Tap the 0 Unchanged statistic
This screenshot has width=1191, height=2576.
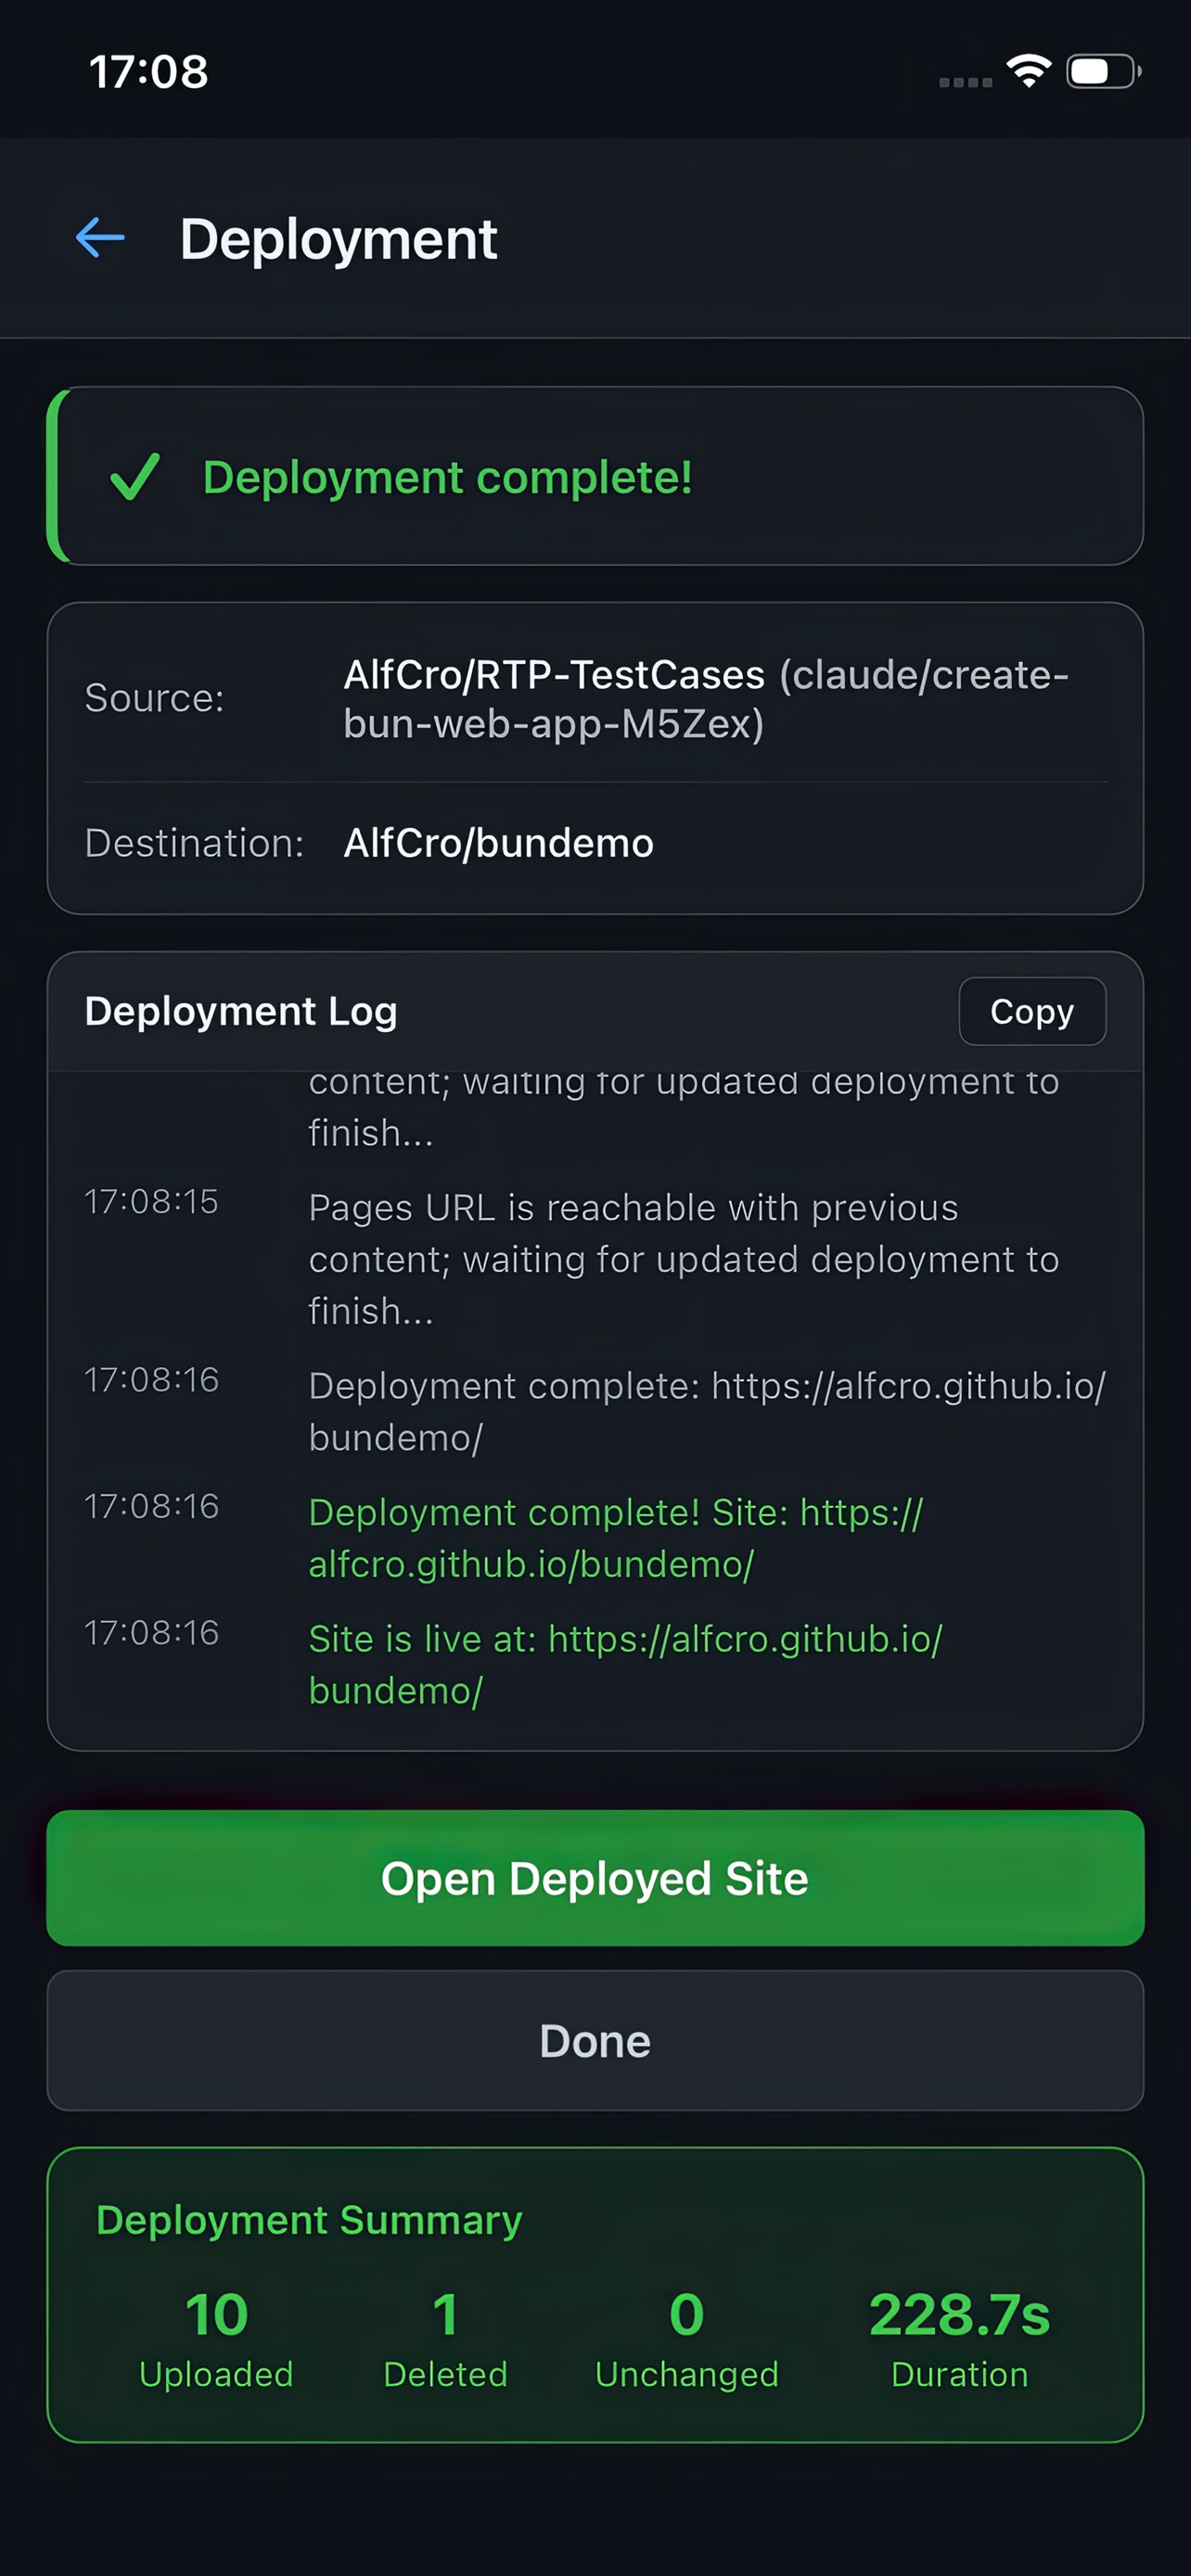686,2338
